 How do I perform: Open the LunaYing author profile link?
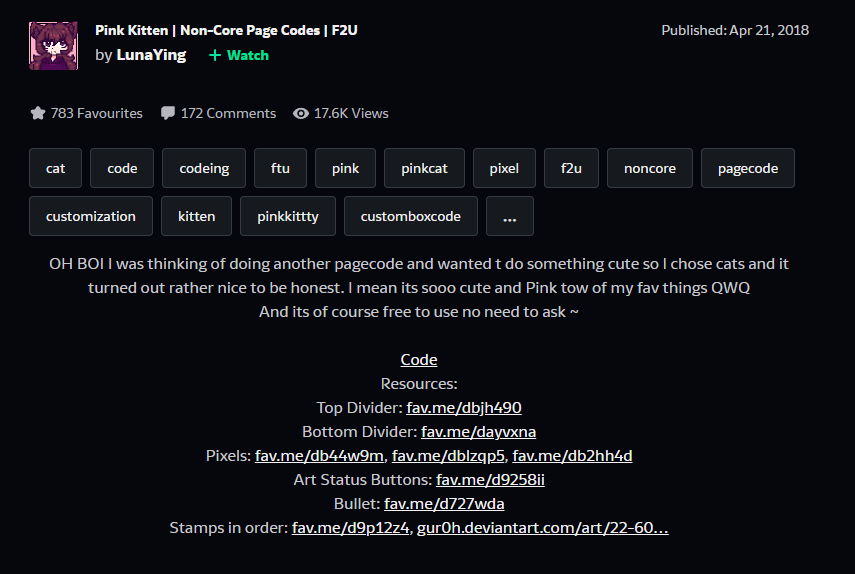[151, 55]
